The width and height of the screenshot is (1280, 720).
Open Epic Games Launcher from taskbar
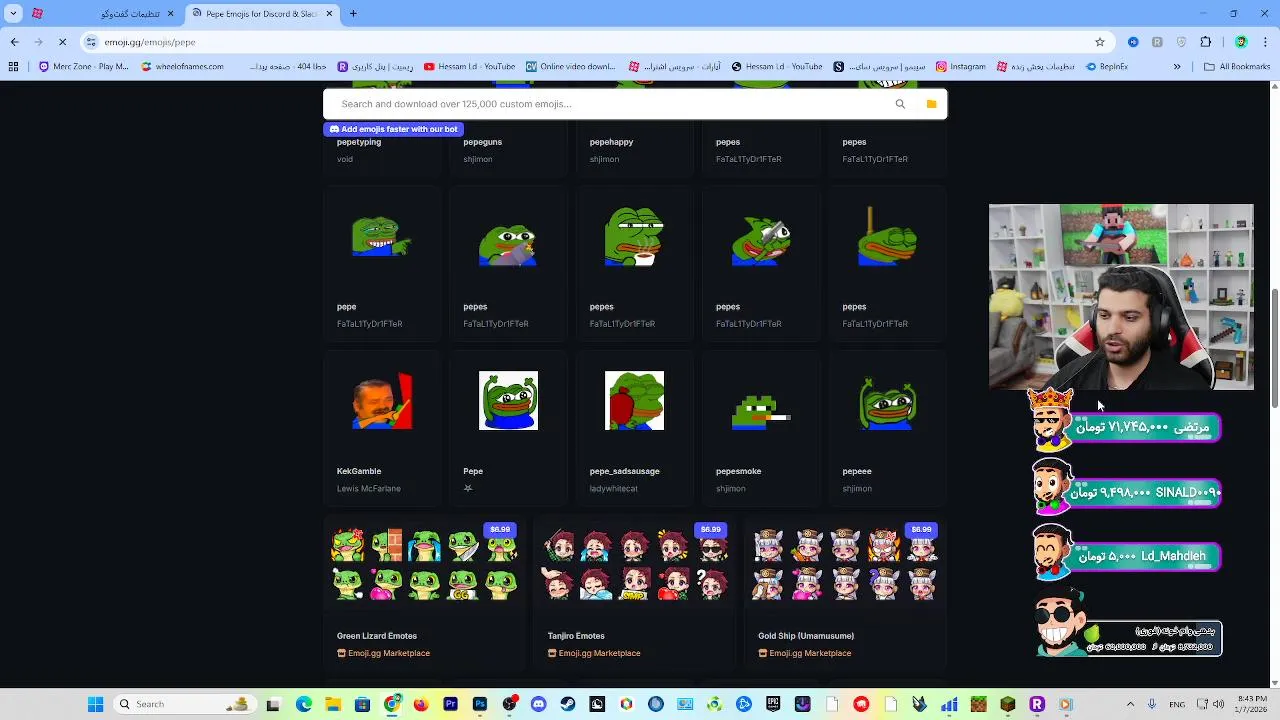click(x=773, y=704)
